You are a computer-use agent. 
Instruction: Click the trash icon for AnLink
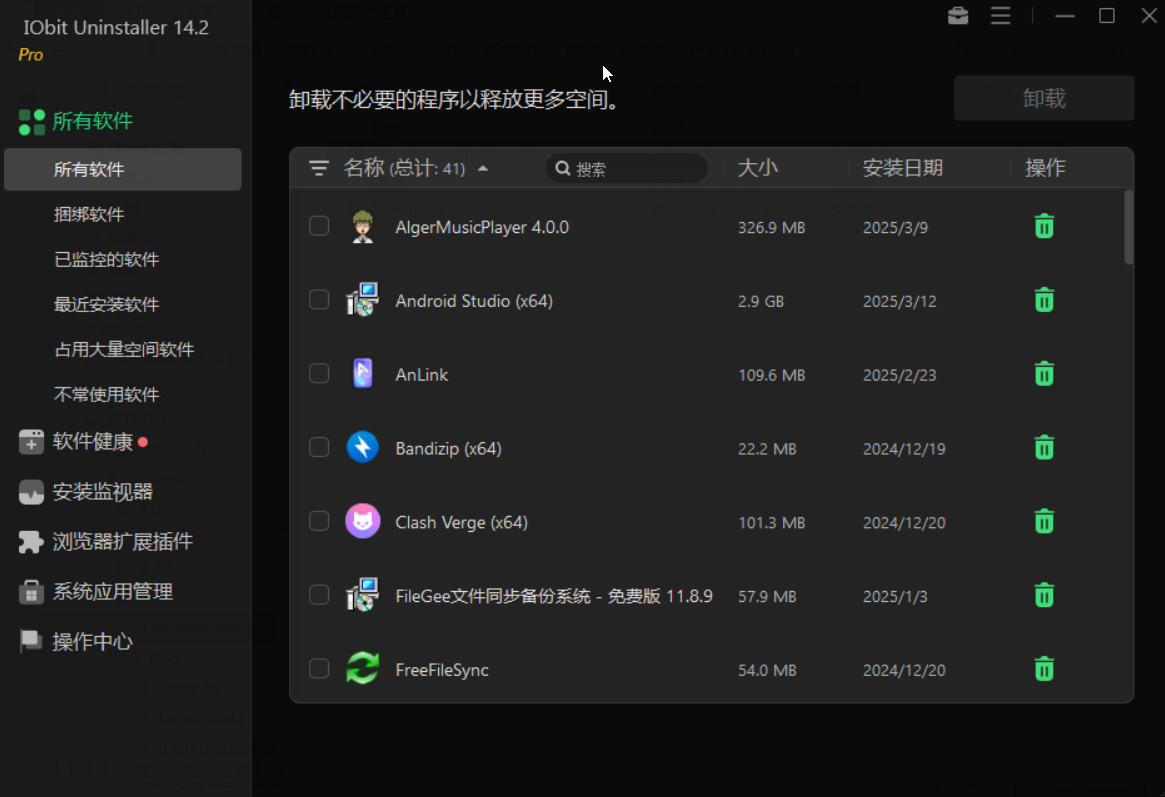click(1044, 374)
